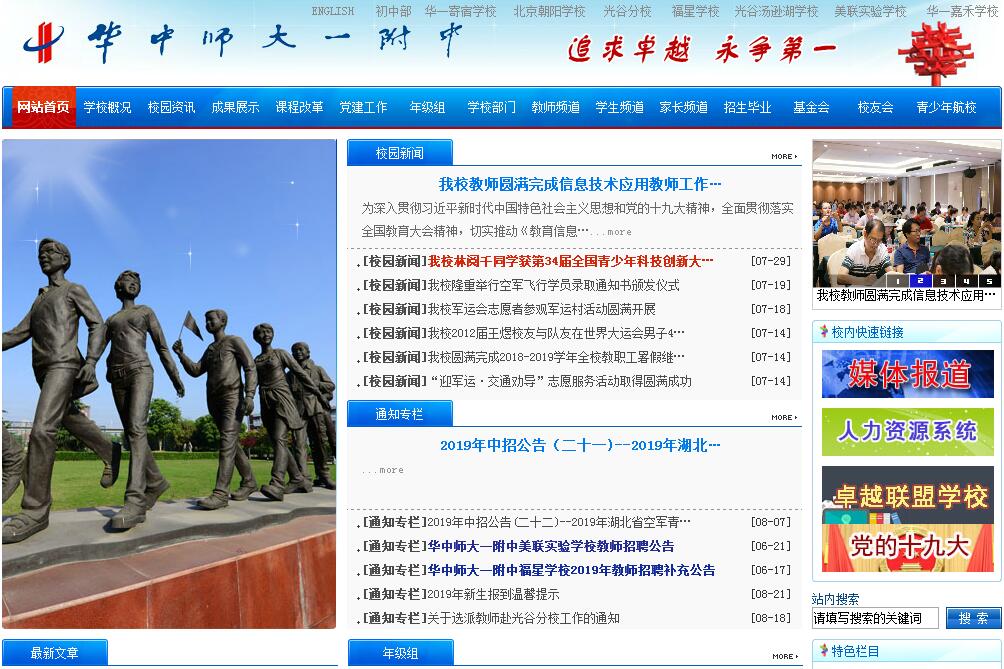Viewport: 1004px width, 669px height.
Task: Open notice 2019年新生报到温馨提示
Action: tap(493, 594)
